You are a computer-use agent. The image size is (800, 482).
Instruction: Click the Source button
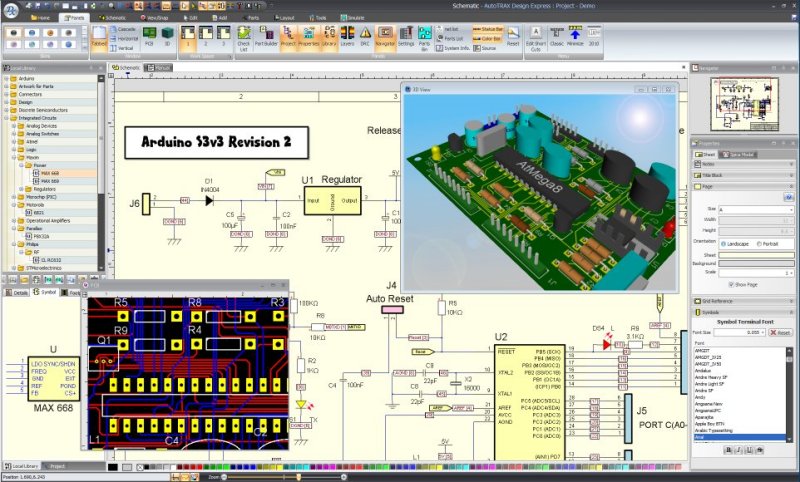point(485,48)
